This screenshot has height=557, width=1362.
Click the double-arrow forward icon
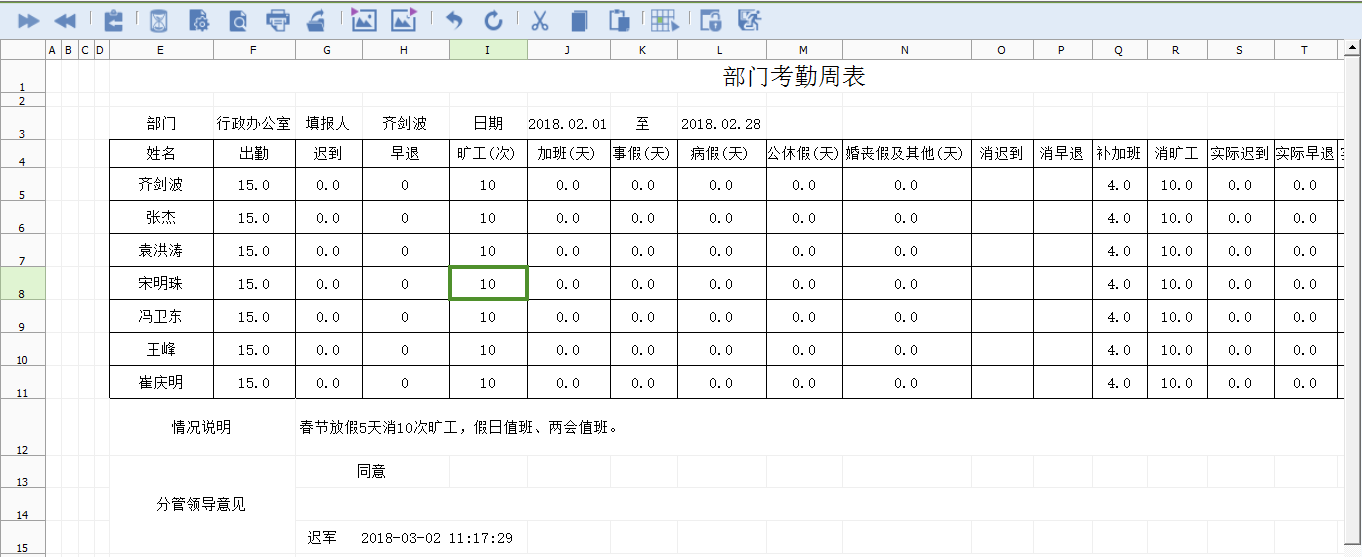coord(29,20)
